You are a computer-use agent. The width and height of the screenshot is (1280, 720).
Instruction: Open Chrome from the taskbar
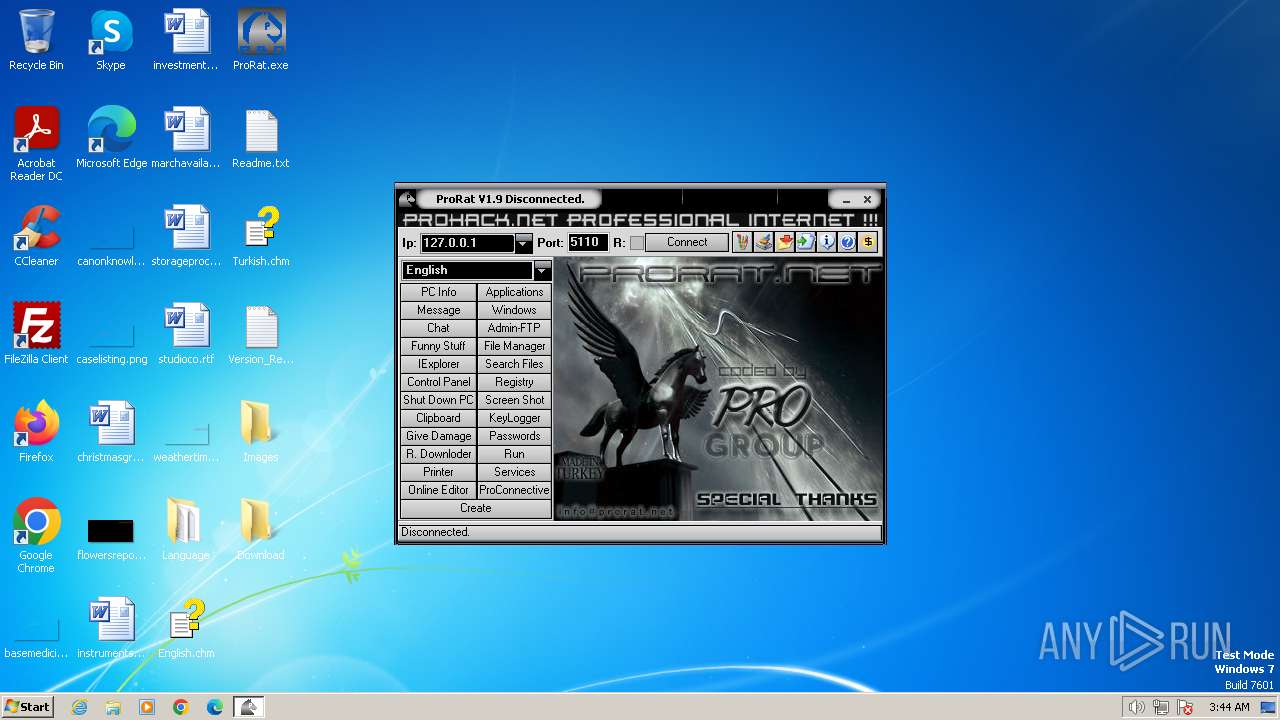point(181,707)
